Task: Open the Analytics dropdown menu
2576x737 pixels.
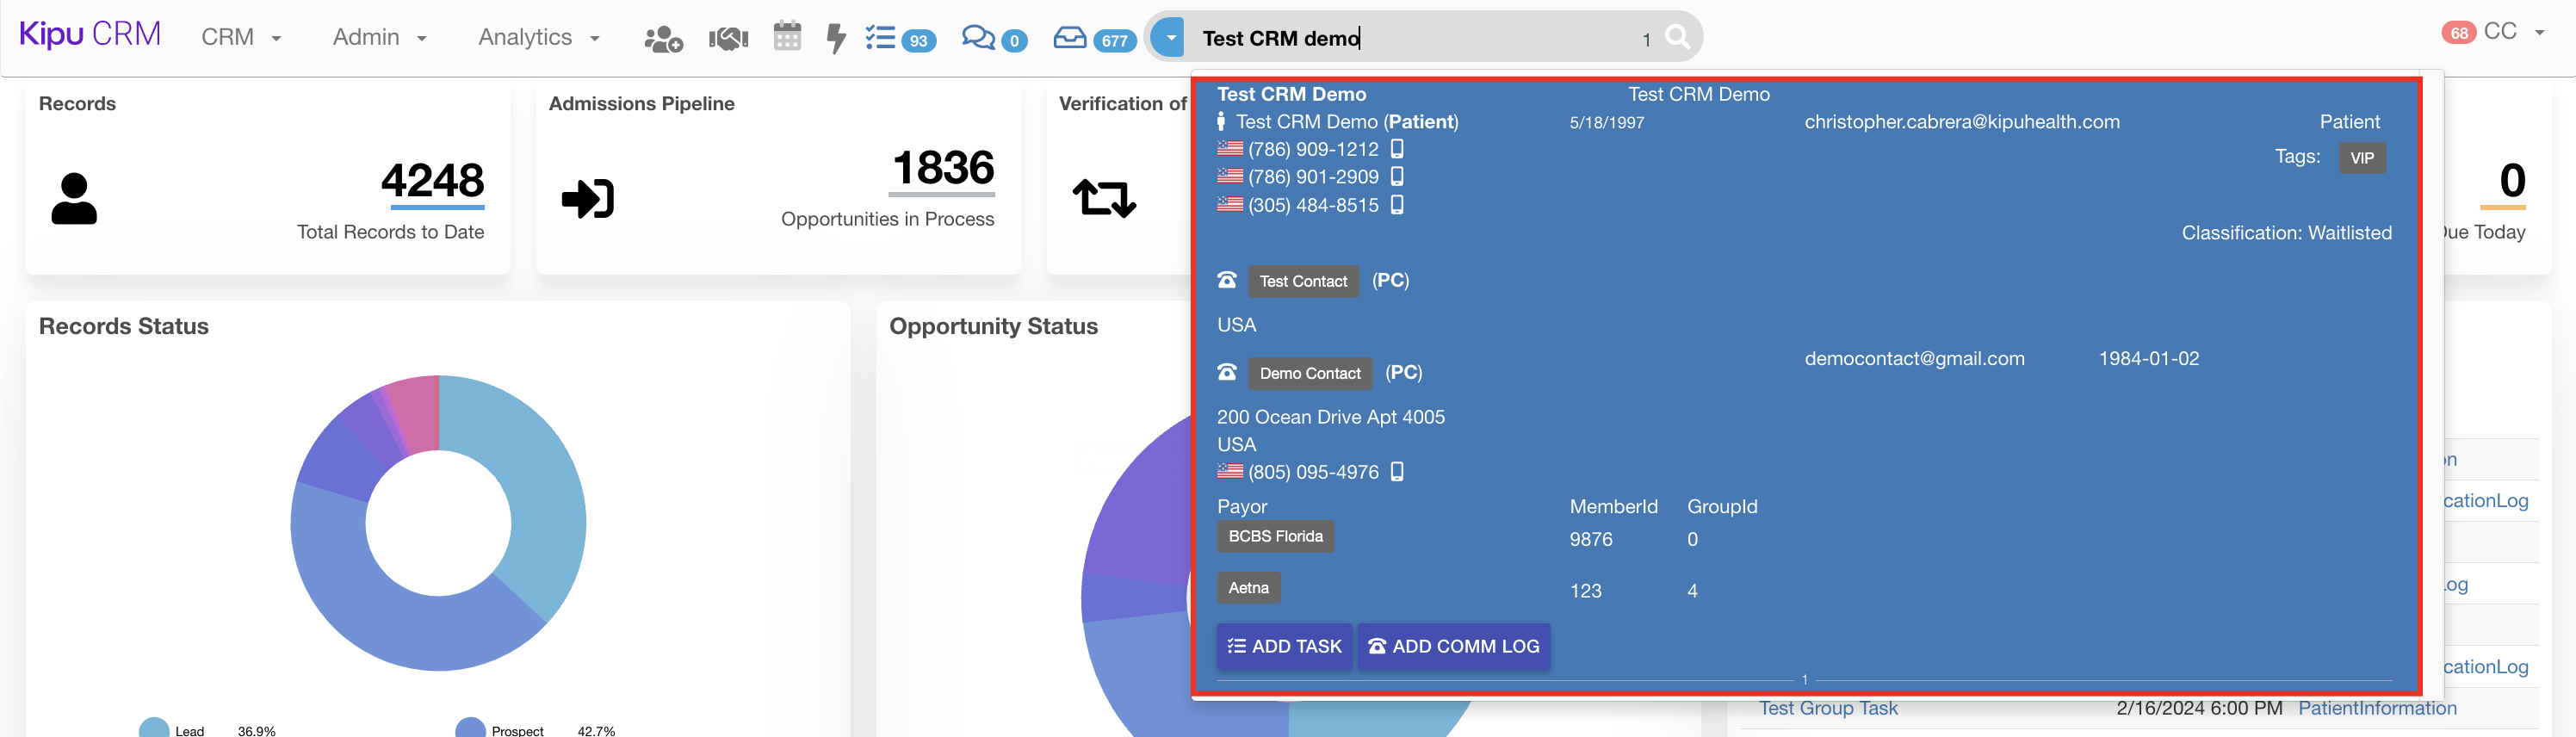Action: 538,38
